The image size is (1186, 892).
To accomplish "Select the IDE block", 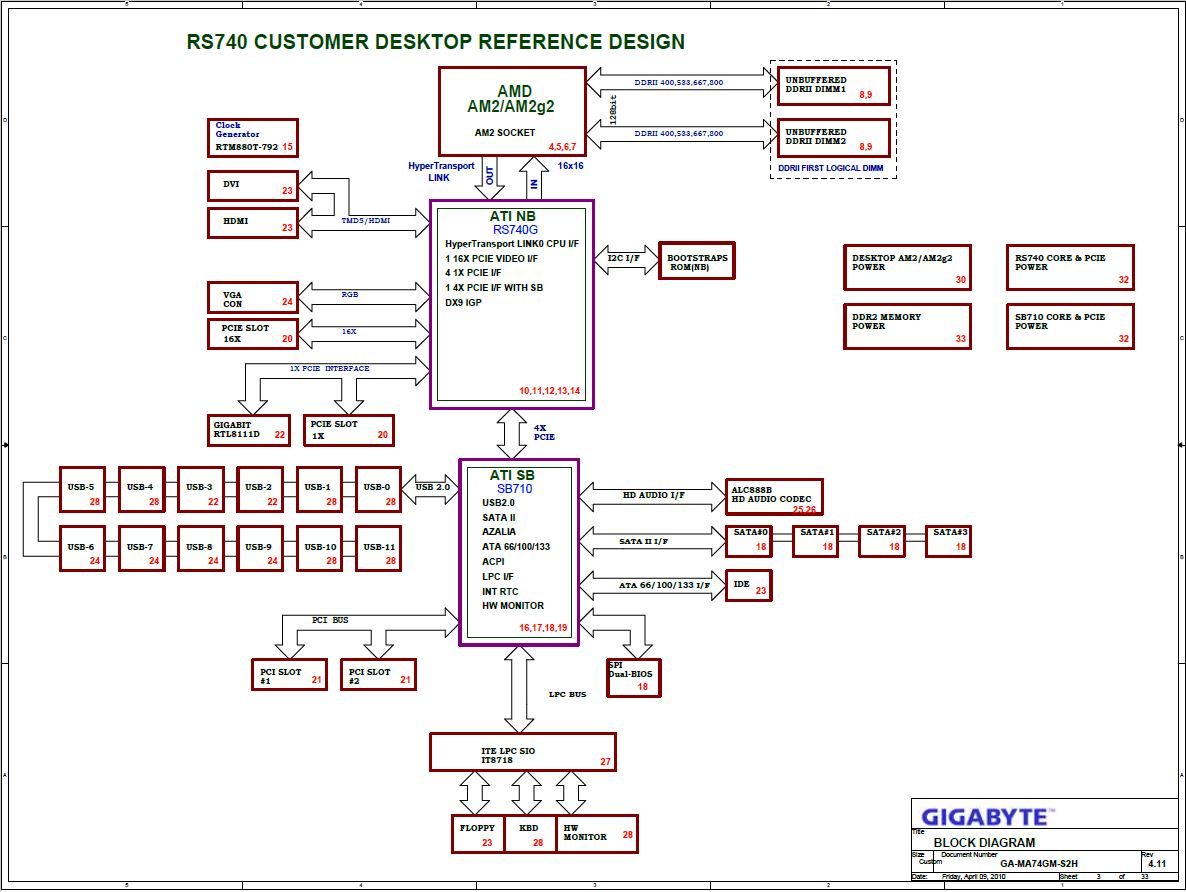I will [x=749, y=586].
